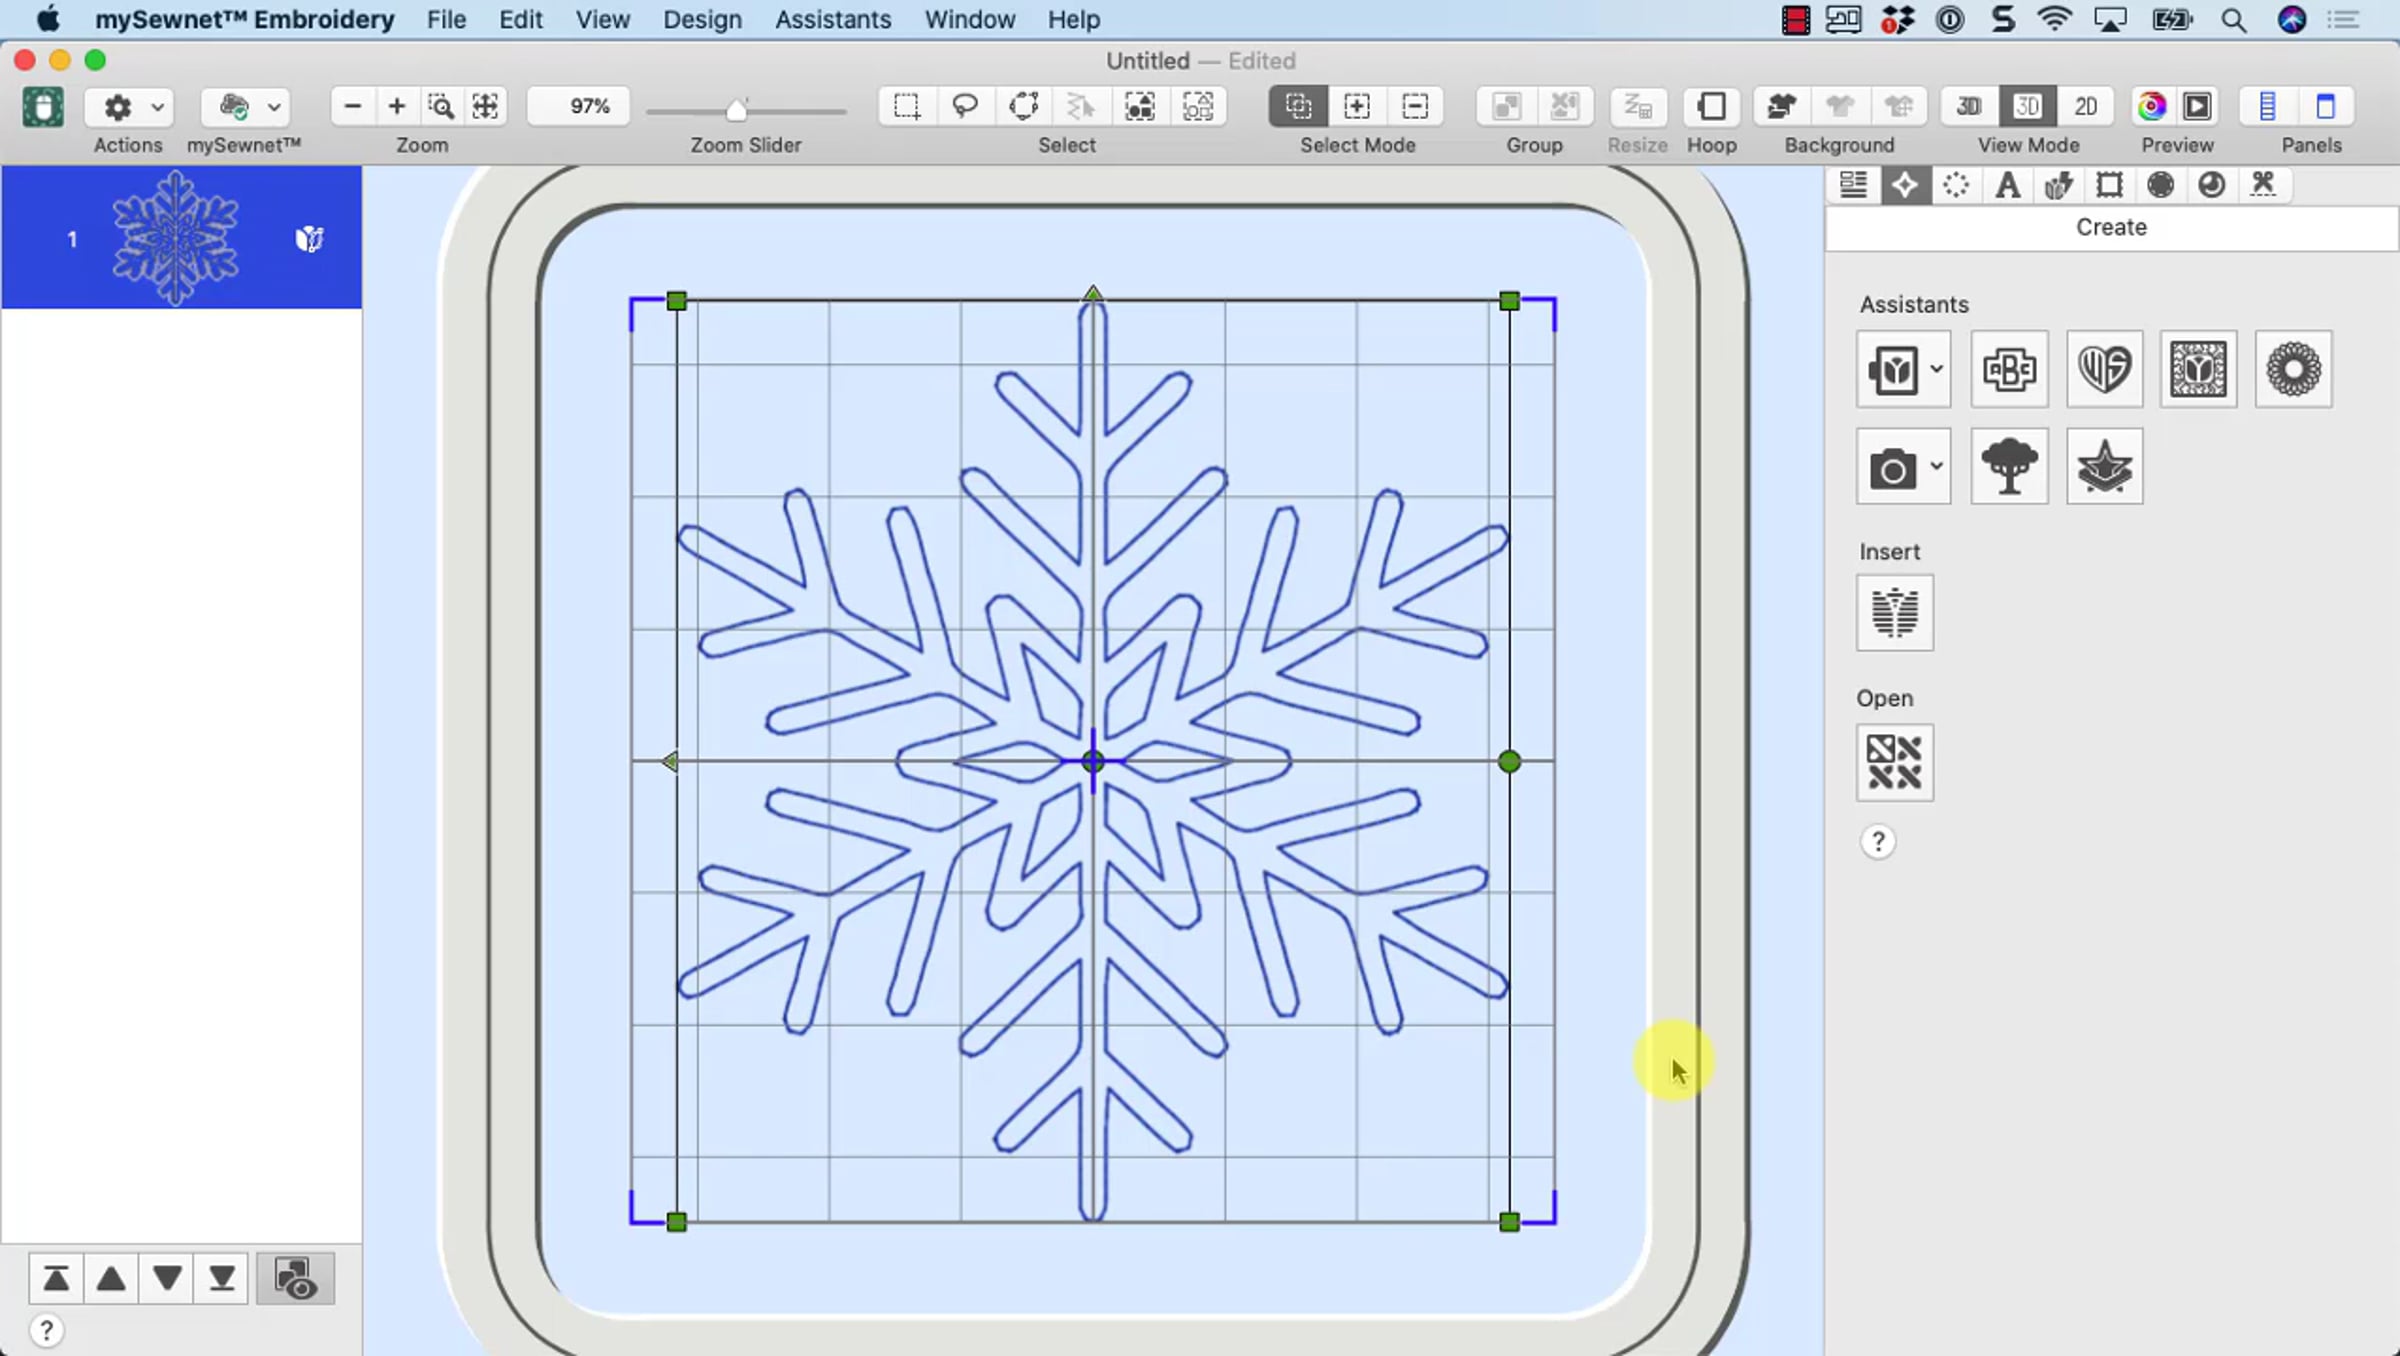
Task: Select the snowflake design thumbnail row
Action: 181,238
